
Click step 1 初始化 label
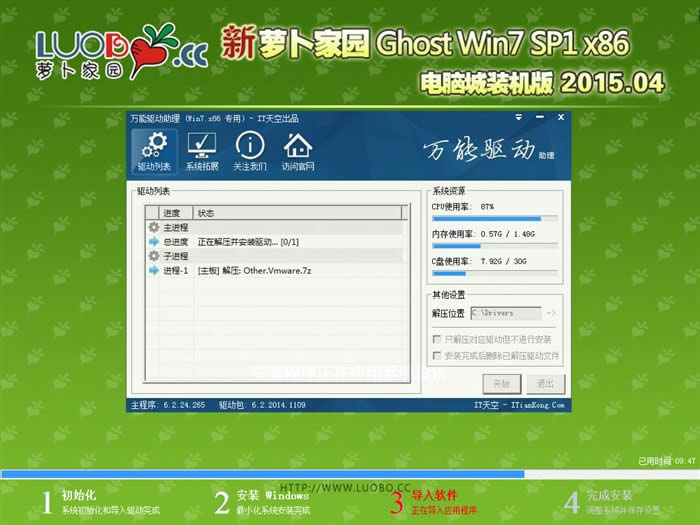[x=79, y=495]
